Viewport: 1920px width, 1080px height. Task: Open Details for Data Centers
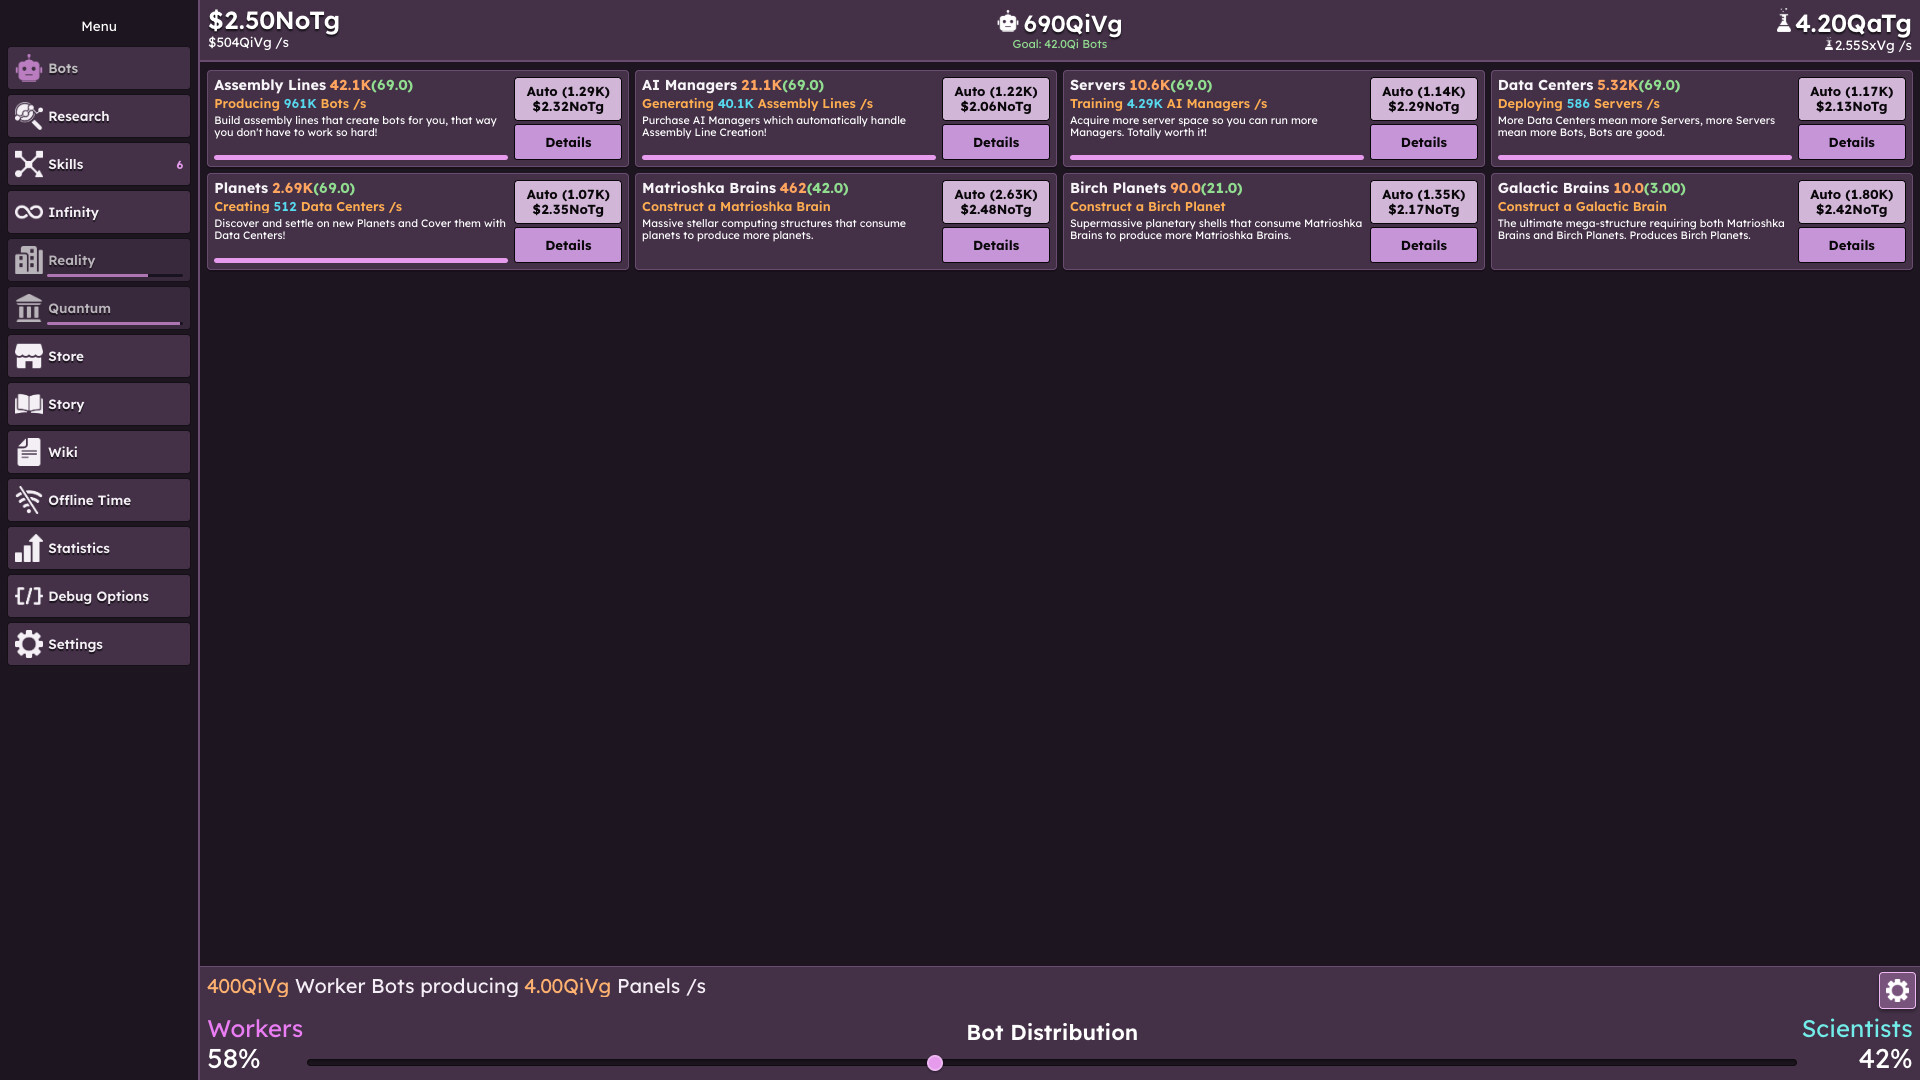point(1852,142)
